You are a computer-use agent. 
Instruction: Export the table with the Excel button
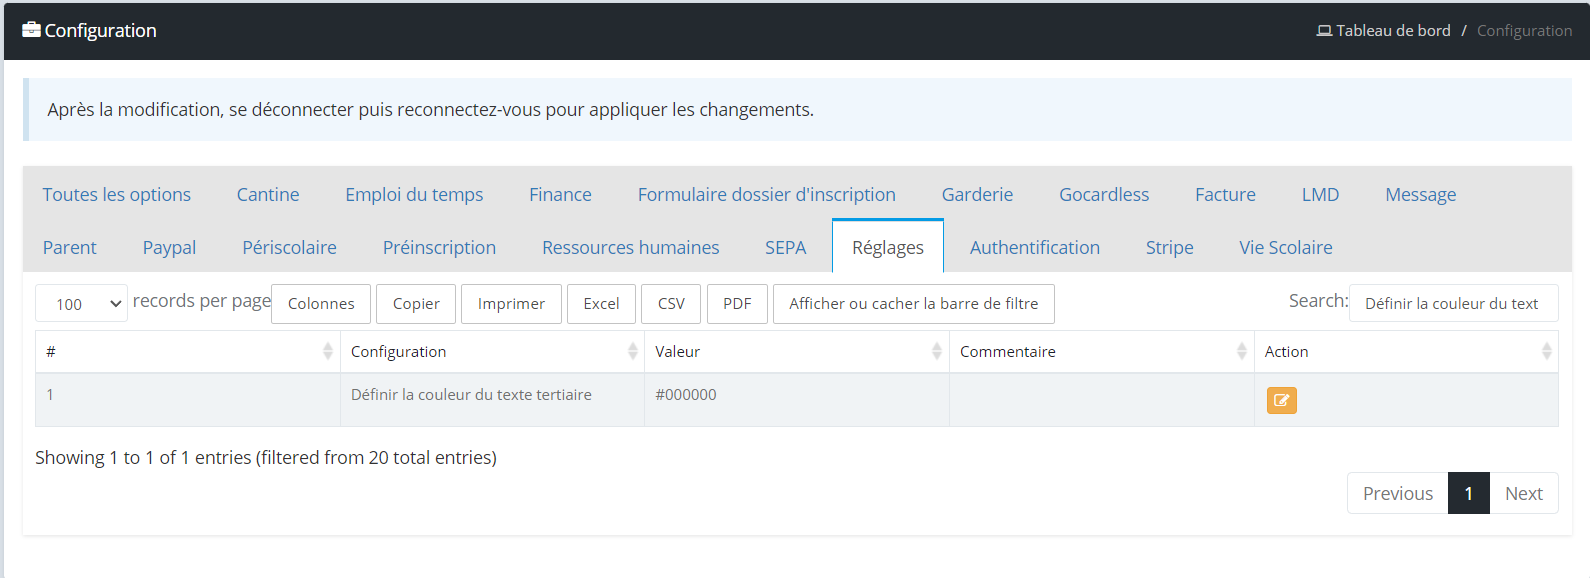tap(601, 304)
